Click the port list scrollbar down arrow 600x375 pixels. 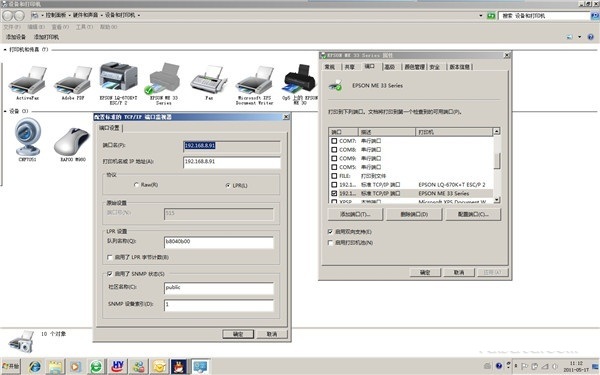497,199
